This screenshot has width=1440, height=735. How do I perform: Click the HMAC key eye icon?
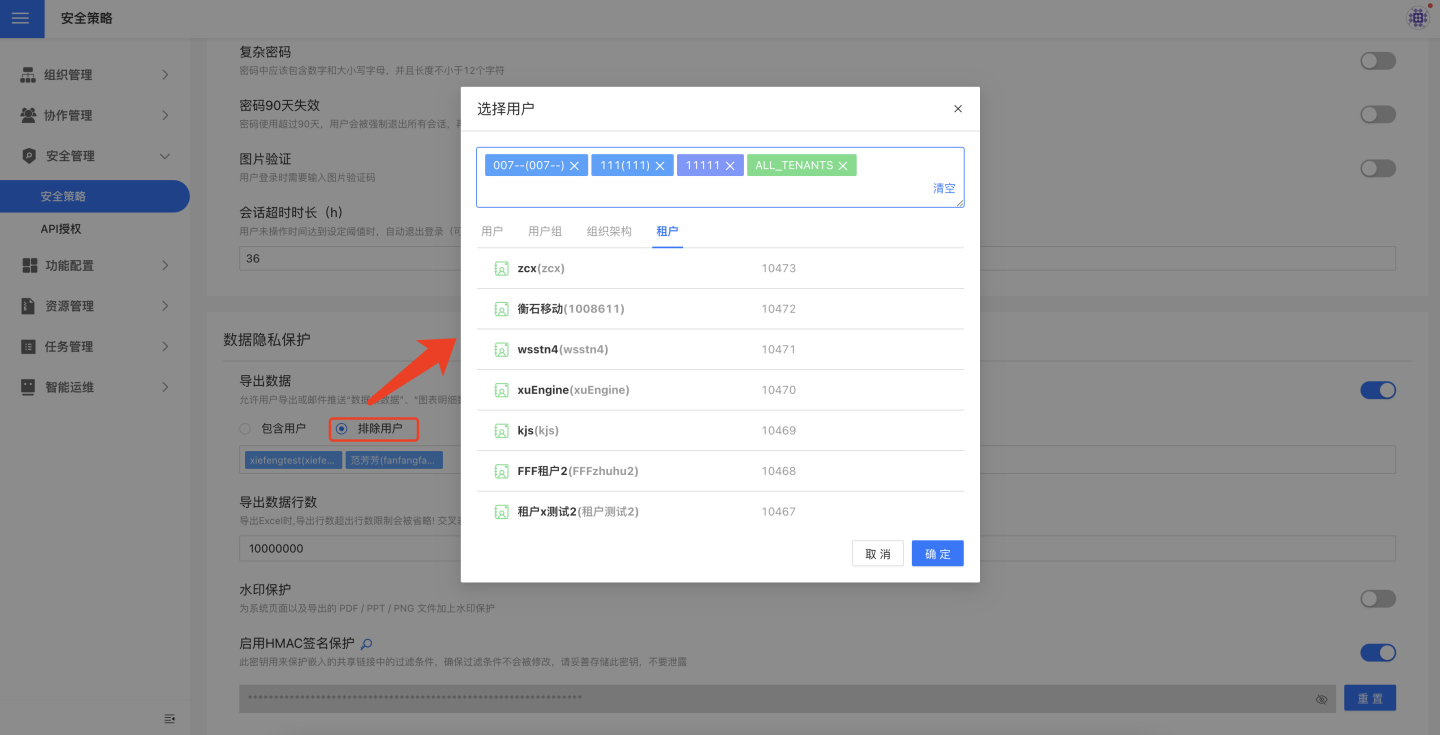[x=1321, y=699]
